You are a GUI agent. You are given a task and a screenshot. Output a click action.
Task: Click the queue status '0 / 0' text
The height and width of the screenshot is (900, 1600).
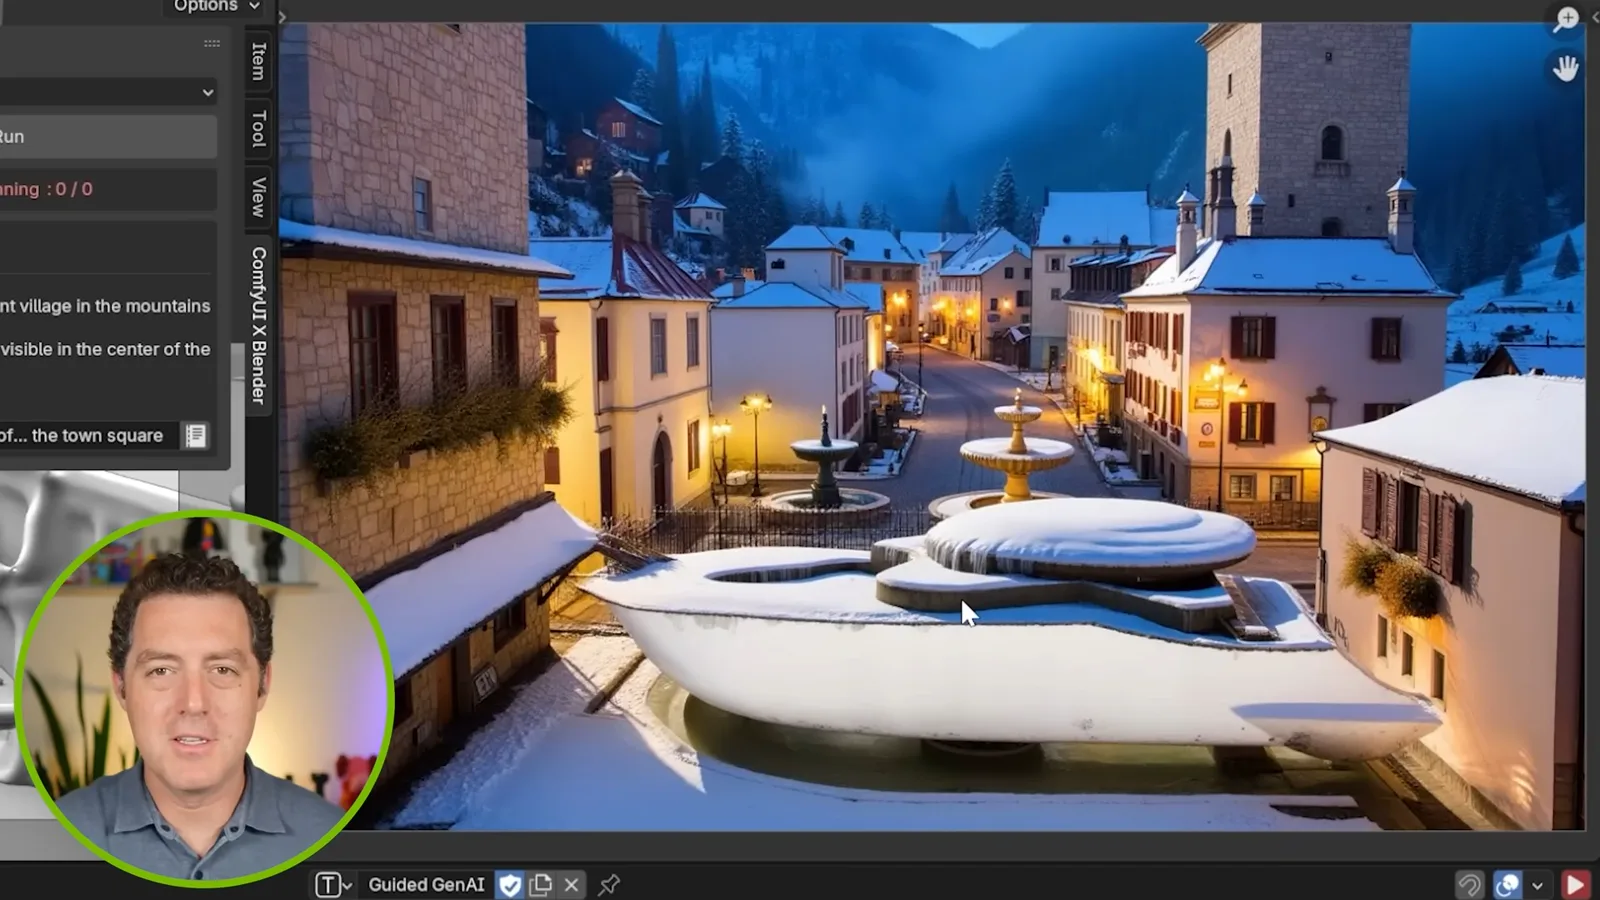point(74,189)
